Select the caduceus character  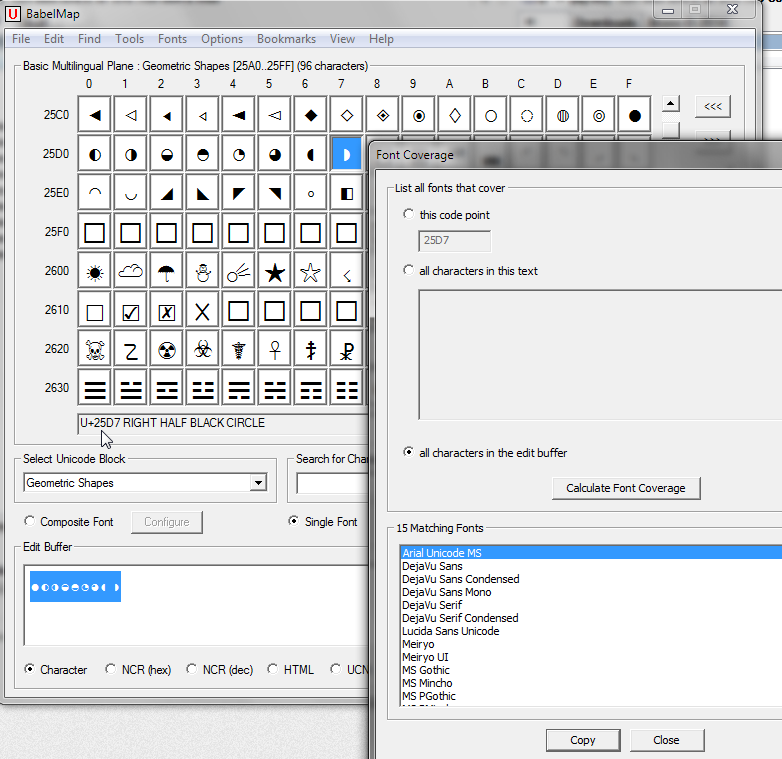pos(238,350)
